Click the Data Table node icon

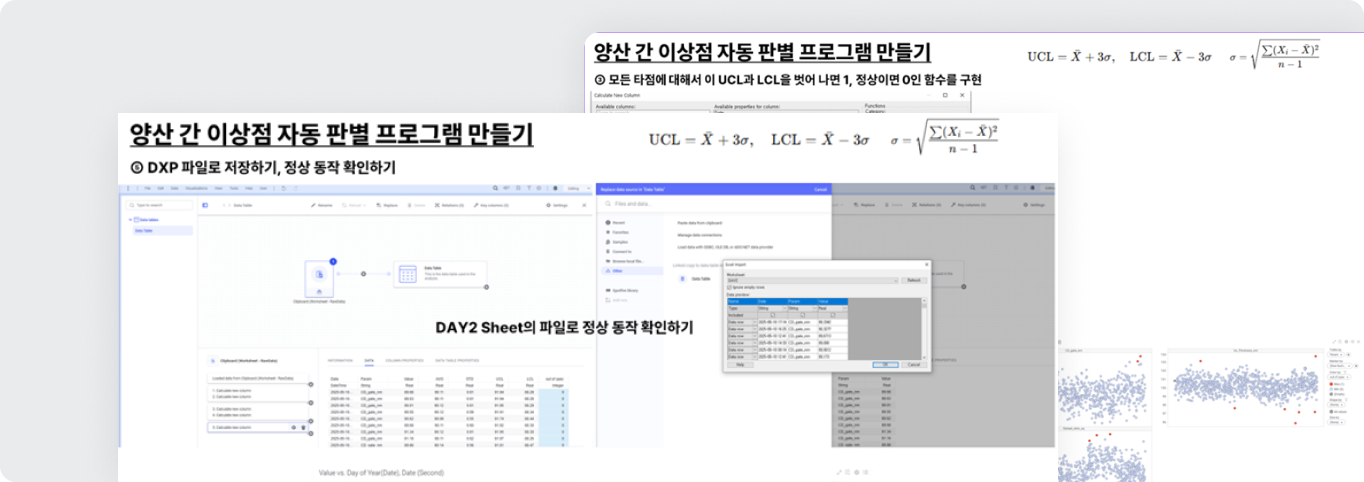(406, 275)
